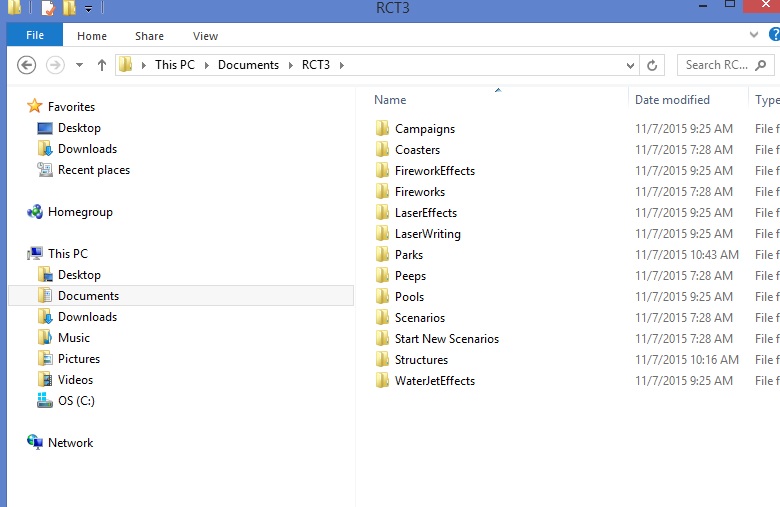The width and height of the screenshot is (780, 507).
Task: Select Recent places under Favorites
Action: pos(93,170)
